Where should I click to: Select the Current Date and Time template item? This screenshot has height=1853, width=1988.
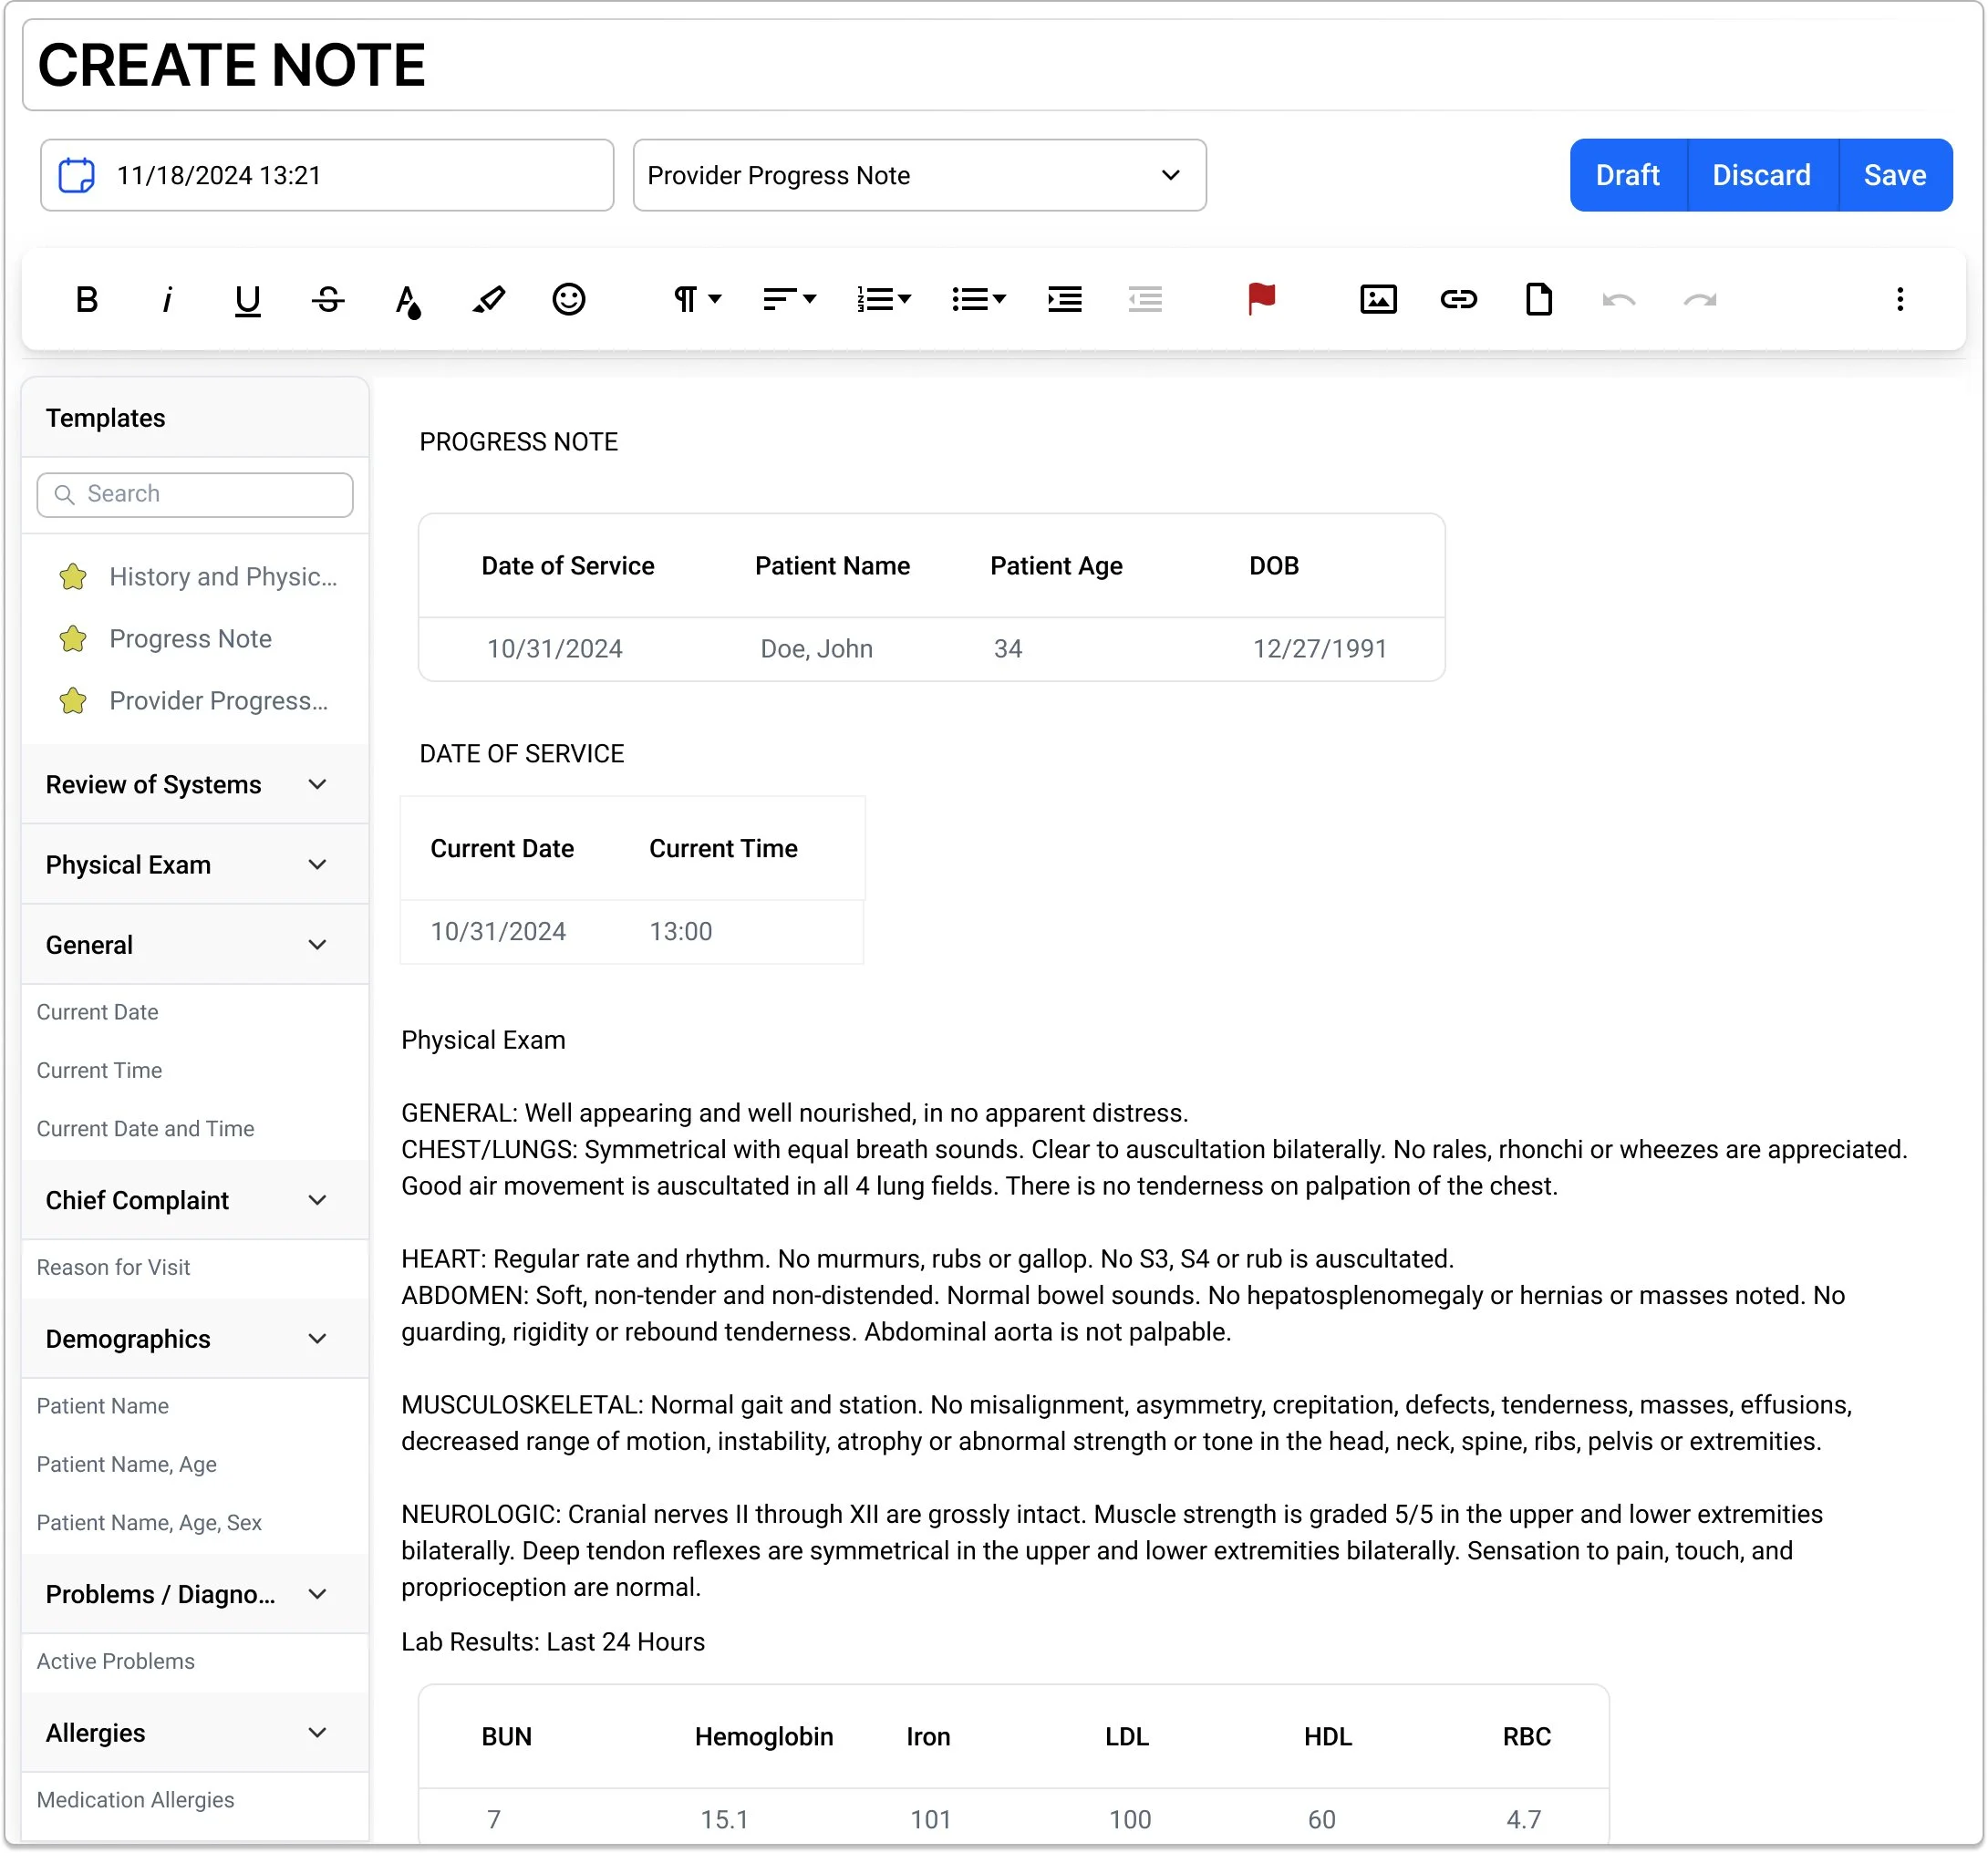tap(145, 1129)
